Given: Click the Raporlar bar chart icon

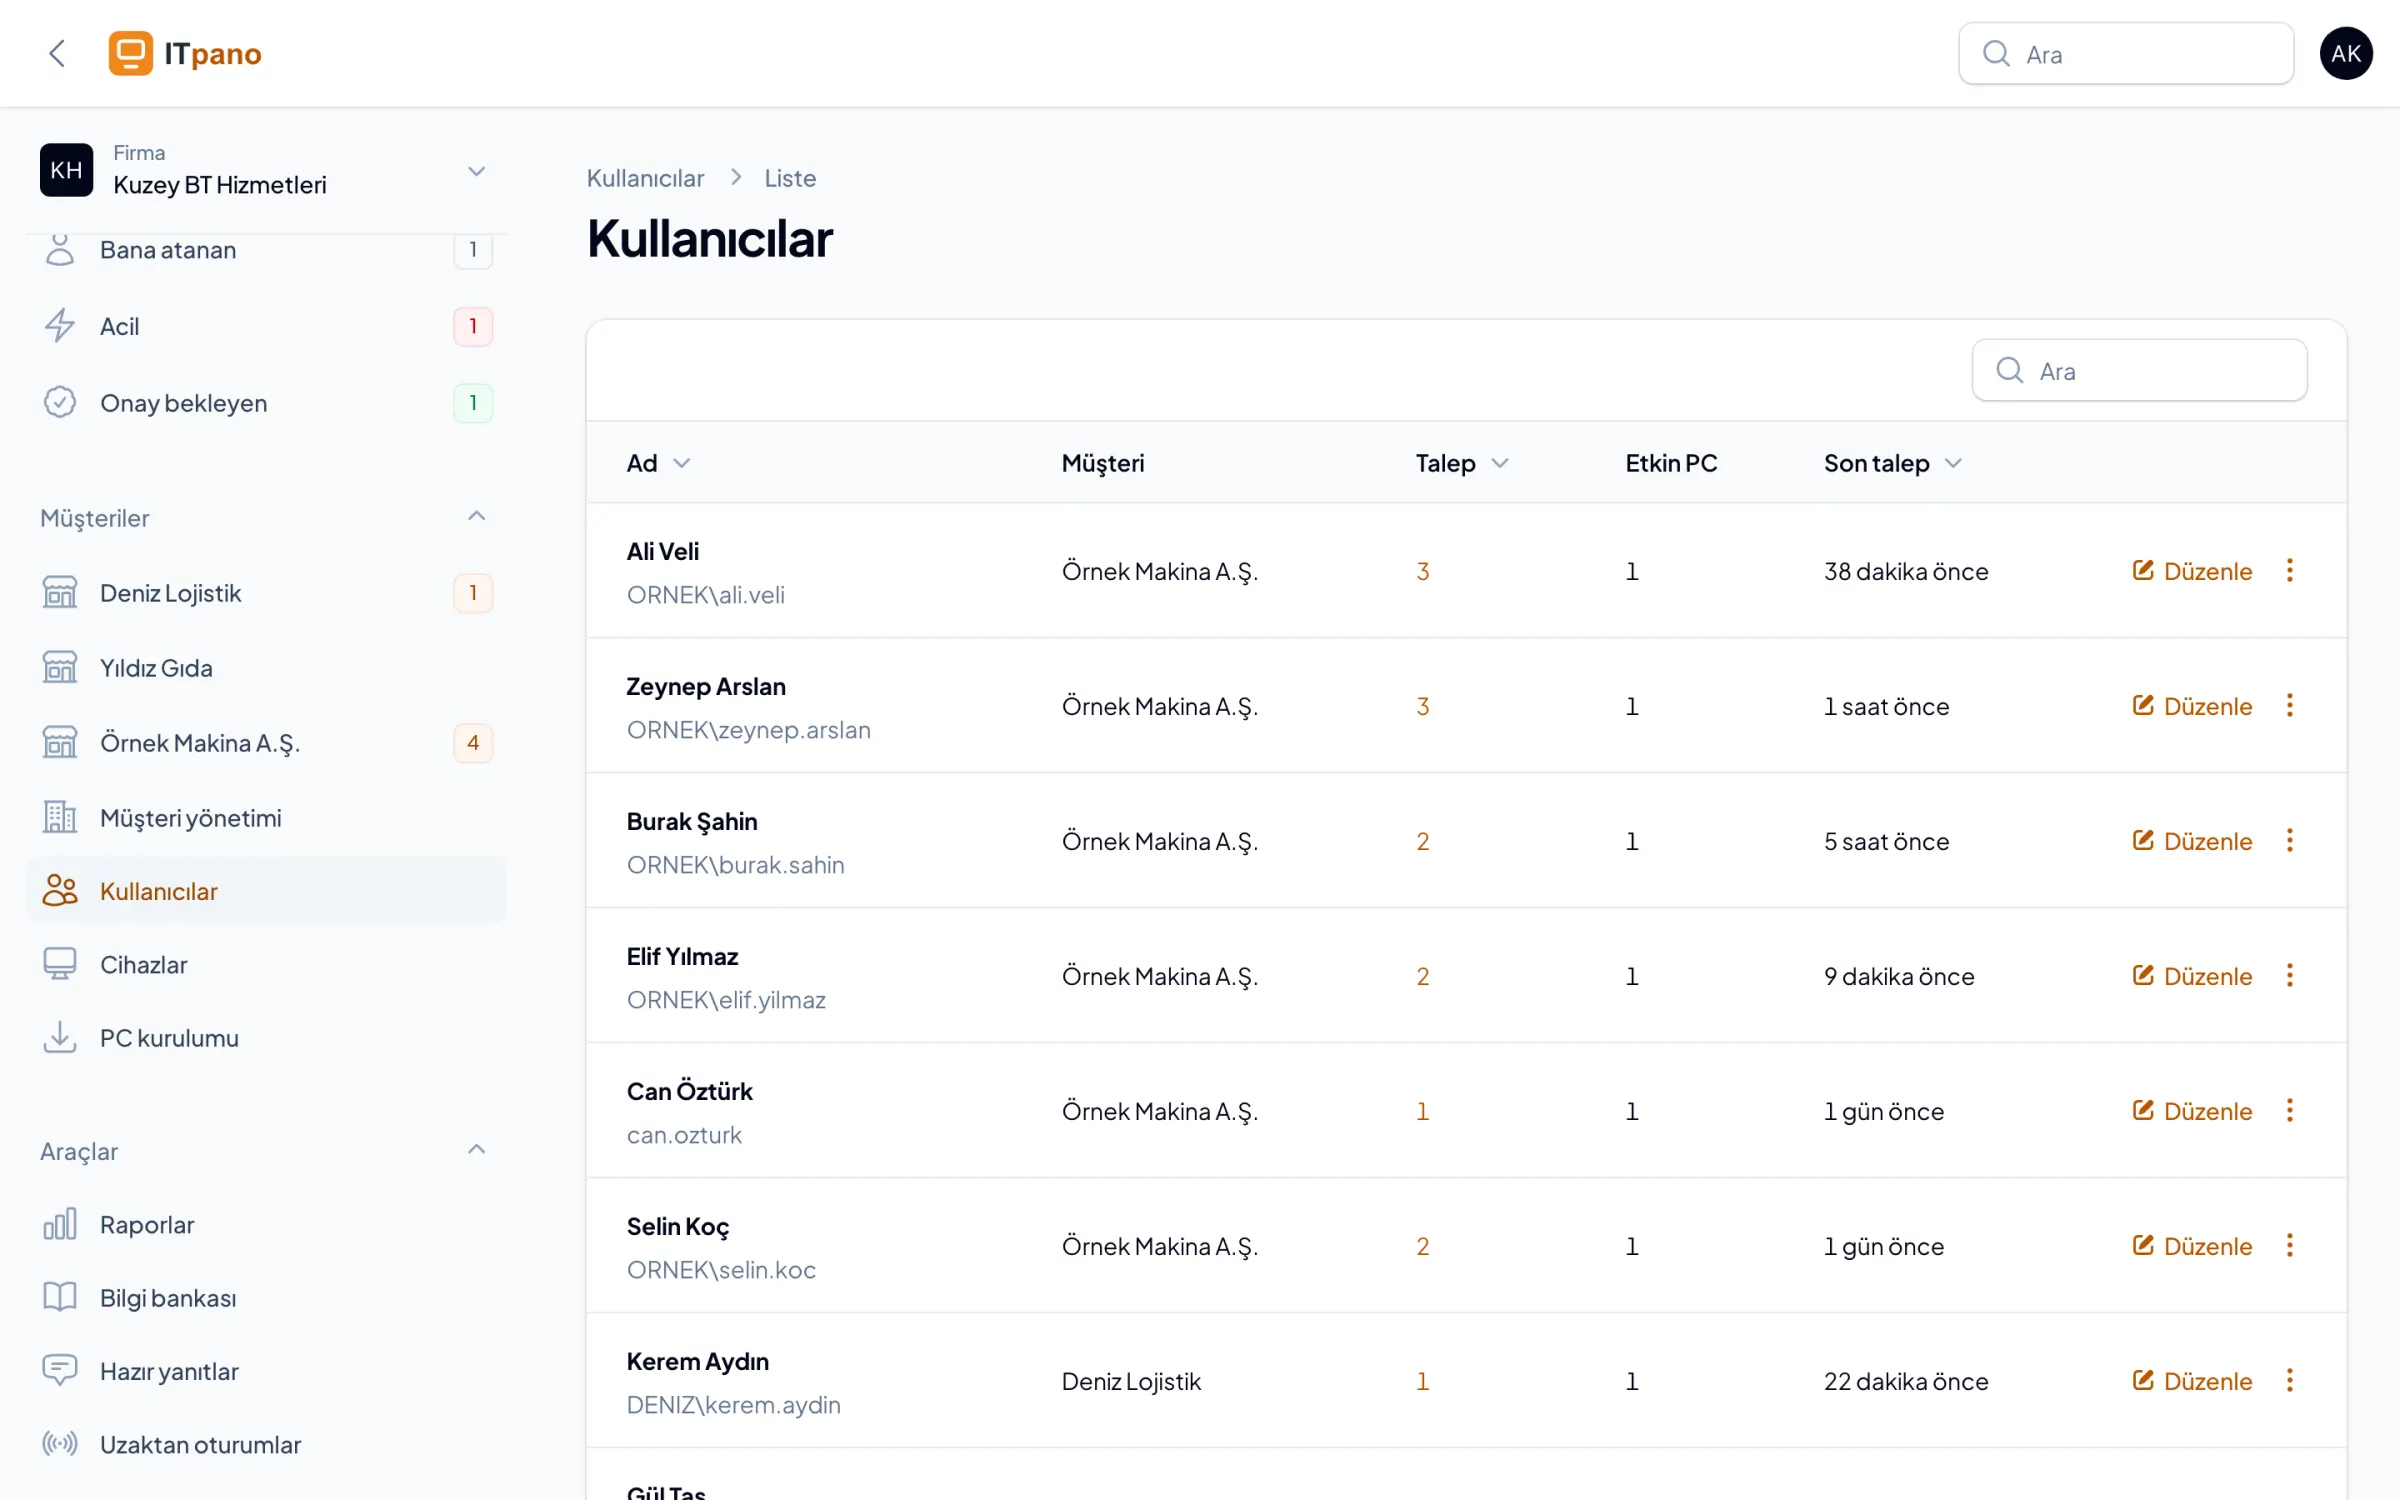Looking at the screenshot, I should click(x=60, y=1224).
